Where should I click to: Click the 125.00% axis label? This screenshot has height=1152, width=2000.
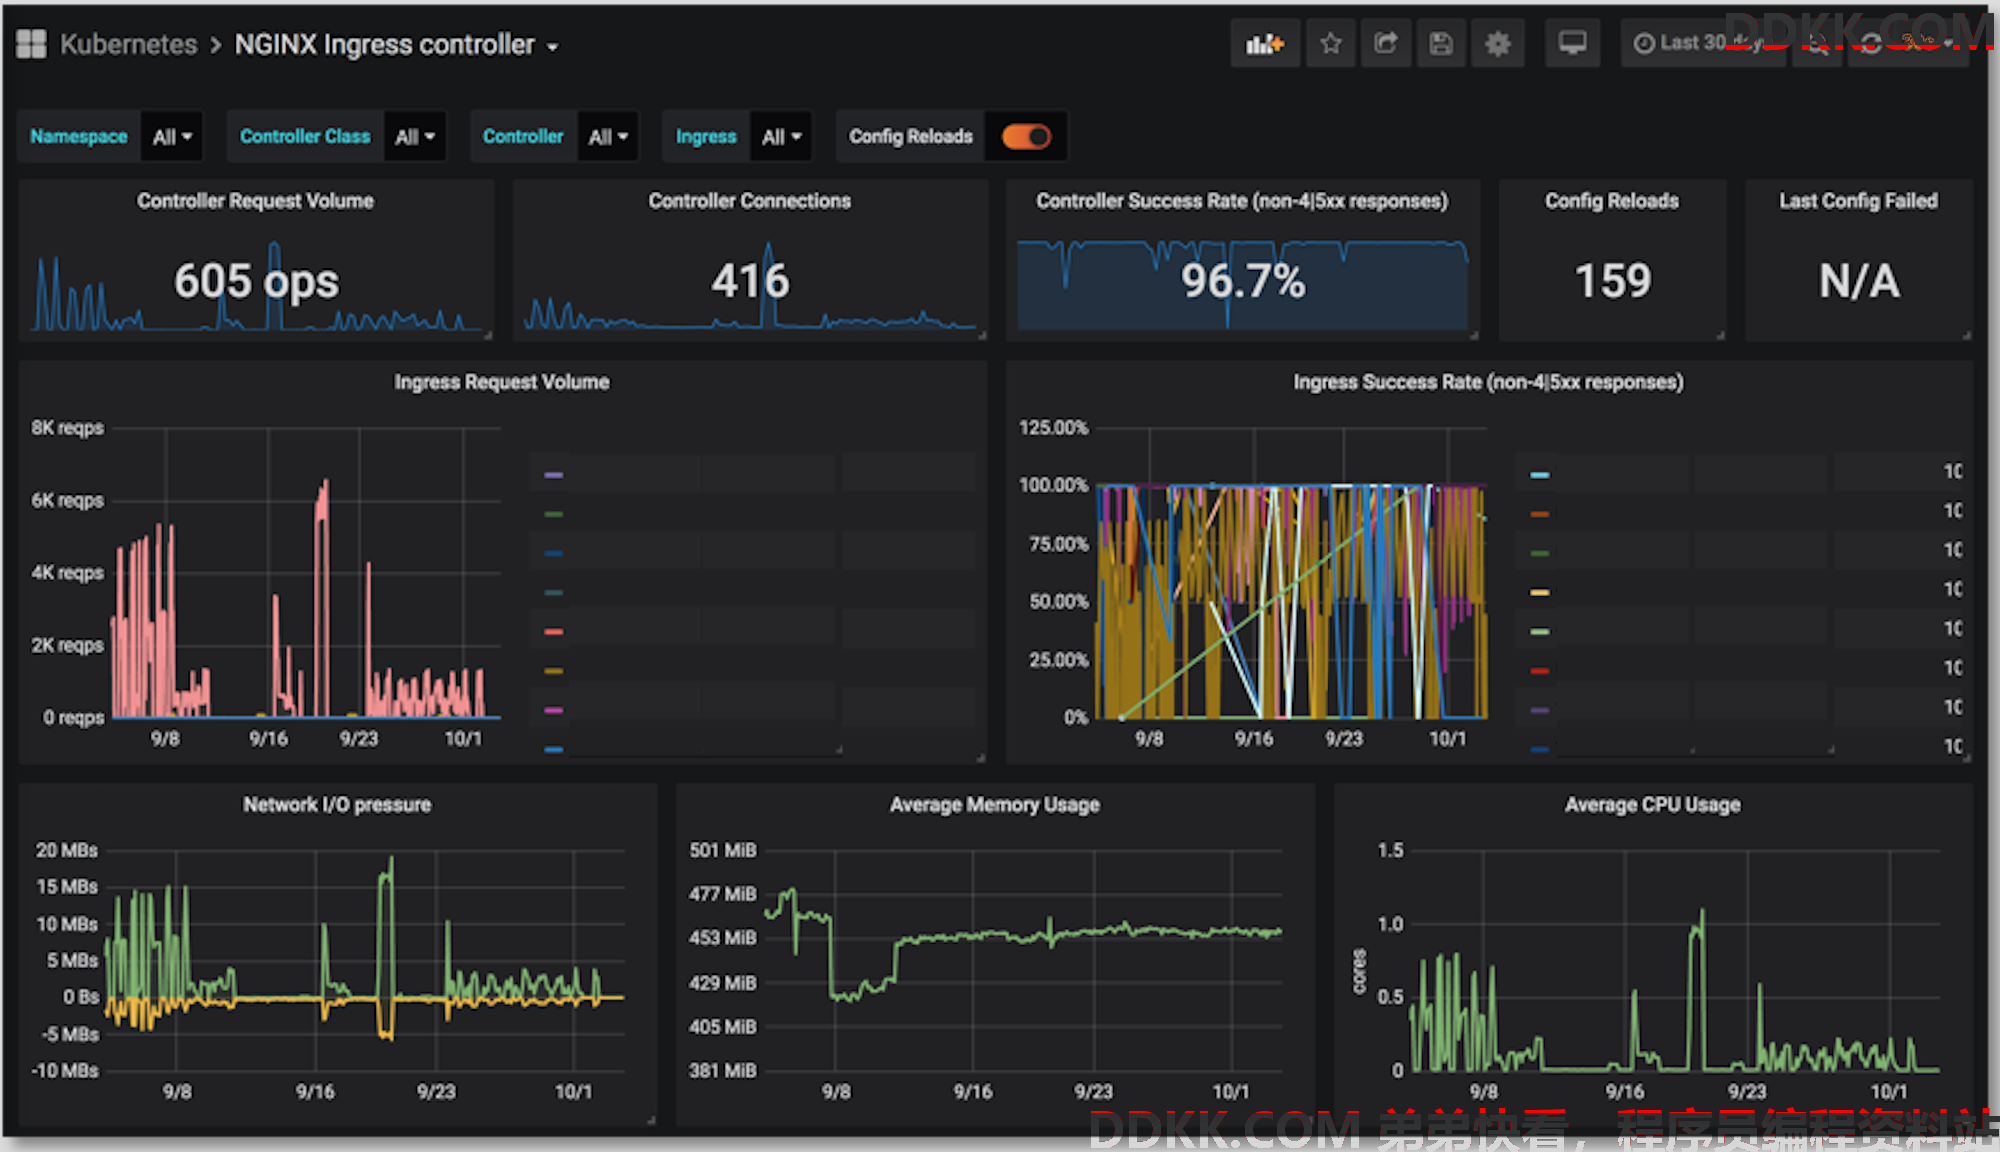click(x=1053, y=428)
